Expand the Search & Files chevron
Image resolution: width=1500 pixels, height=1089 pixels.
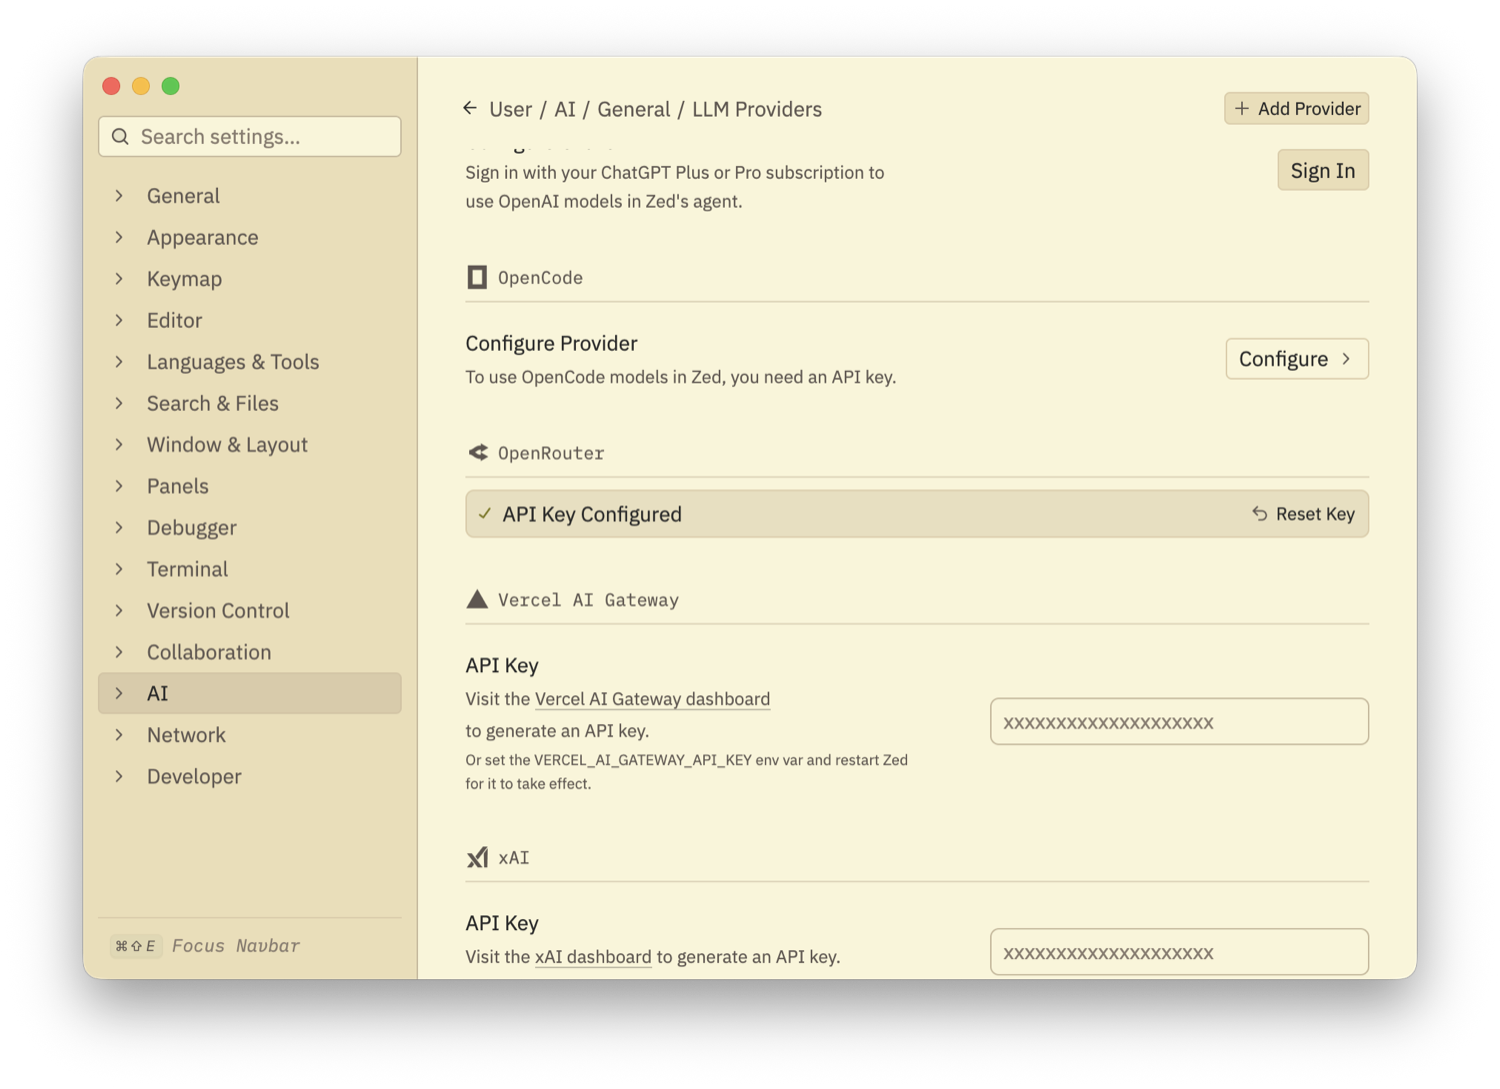pyautogui.click(x=119, y=403)
